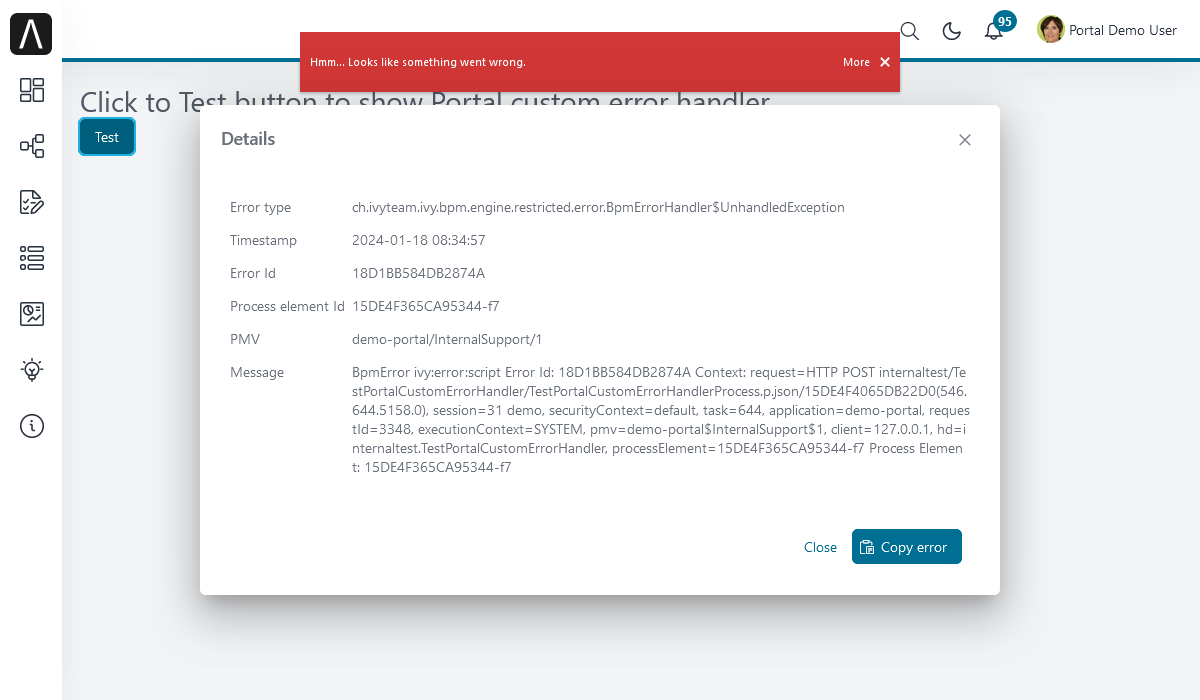1200x700 pixels.
Task: Open the Statistics chart icon in sidebar
Action: point(32,314)
